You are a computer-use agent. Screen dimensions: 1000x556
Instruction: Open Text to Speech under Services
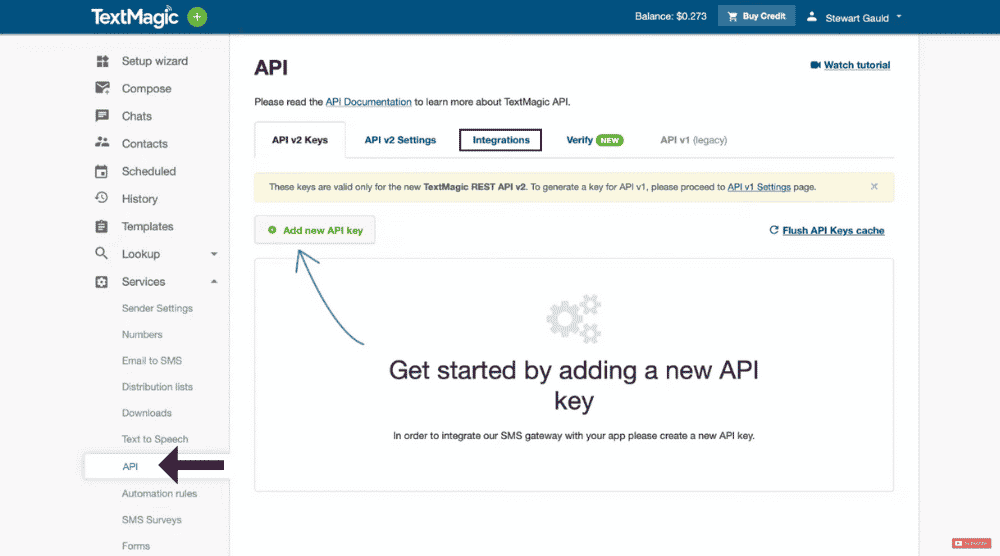pos(155,439)
